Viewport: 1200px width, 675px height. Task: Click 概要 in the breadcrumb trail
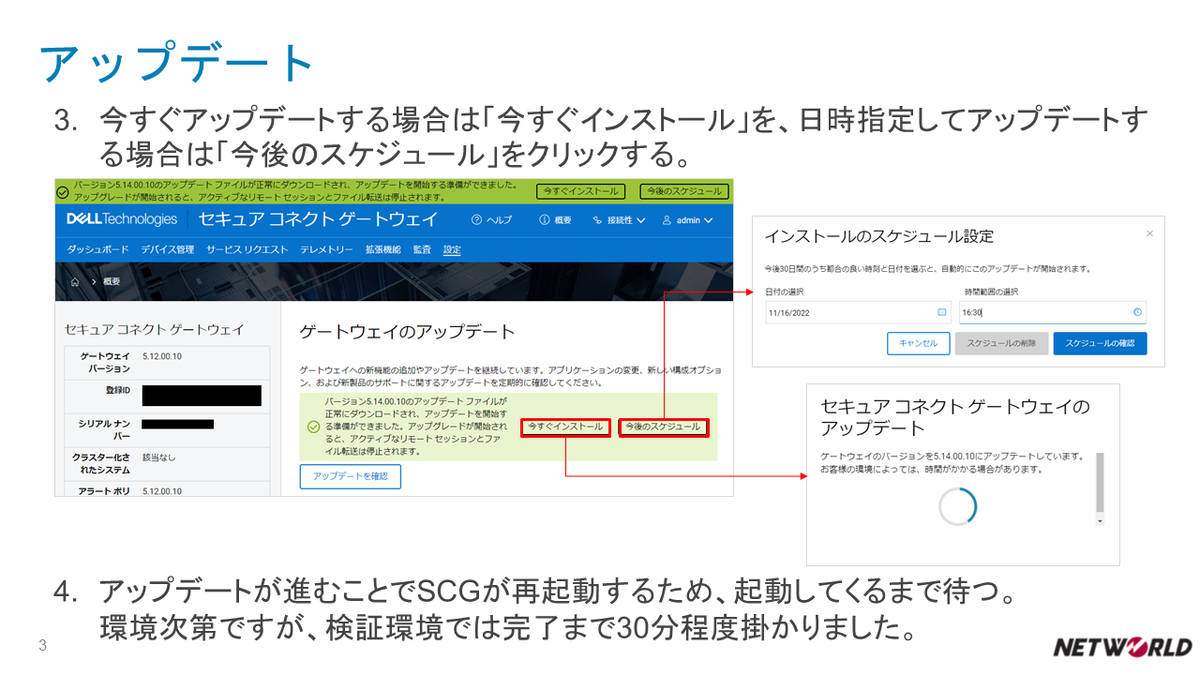(x=112, y=282)
